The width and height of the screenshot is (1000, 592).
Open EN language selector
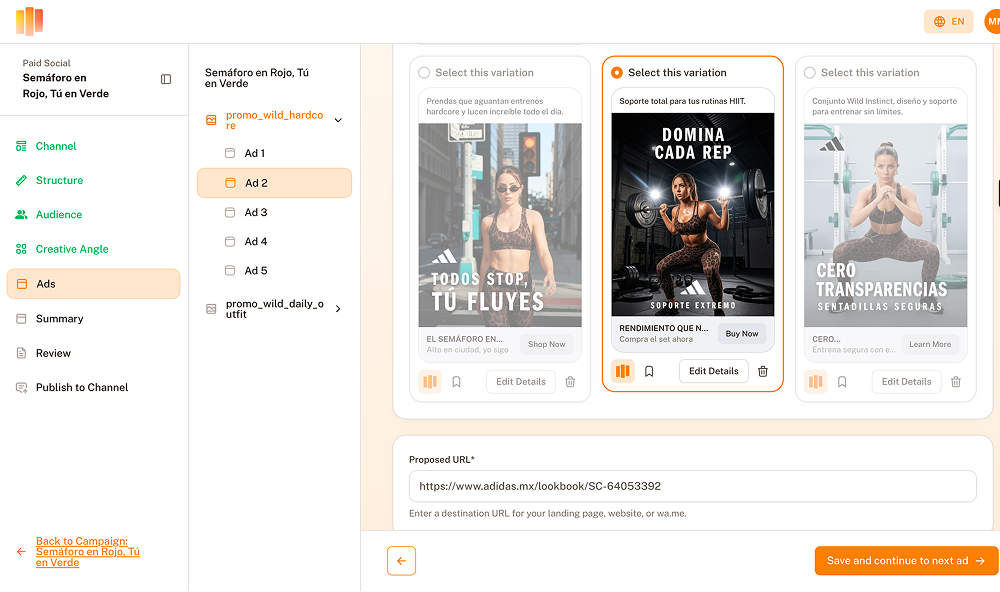pos(948,22)
